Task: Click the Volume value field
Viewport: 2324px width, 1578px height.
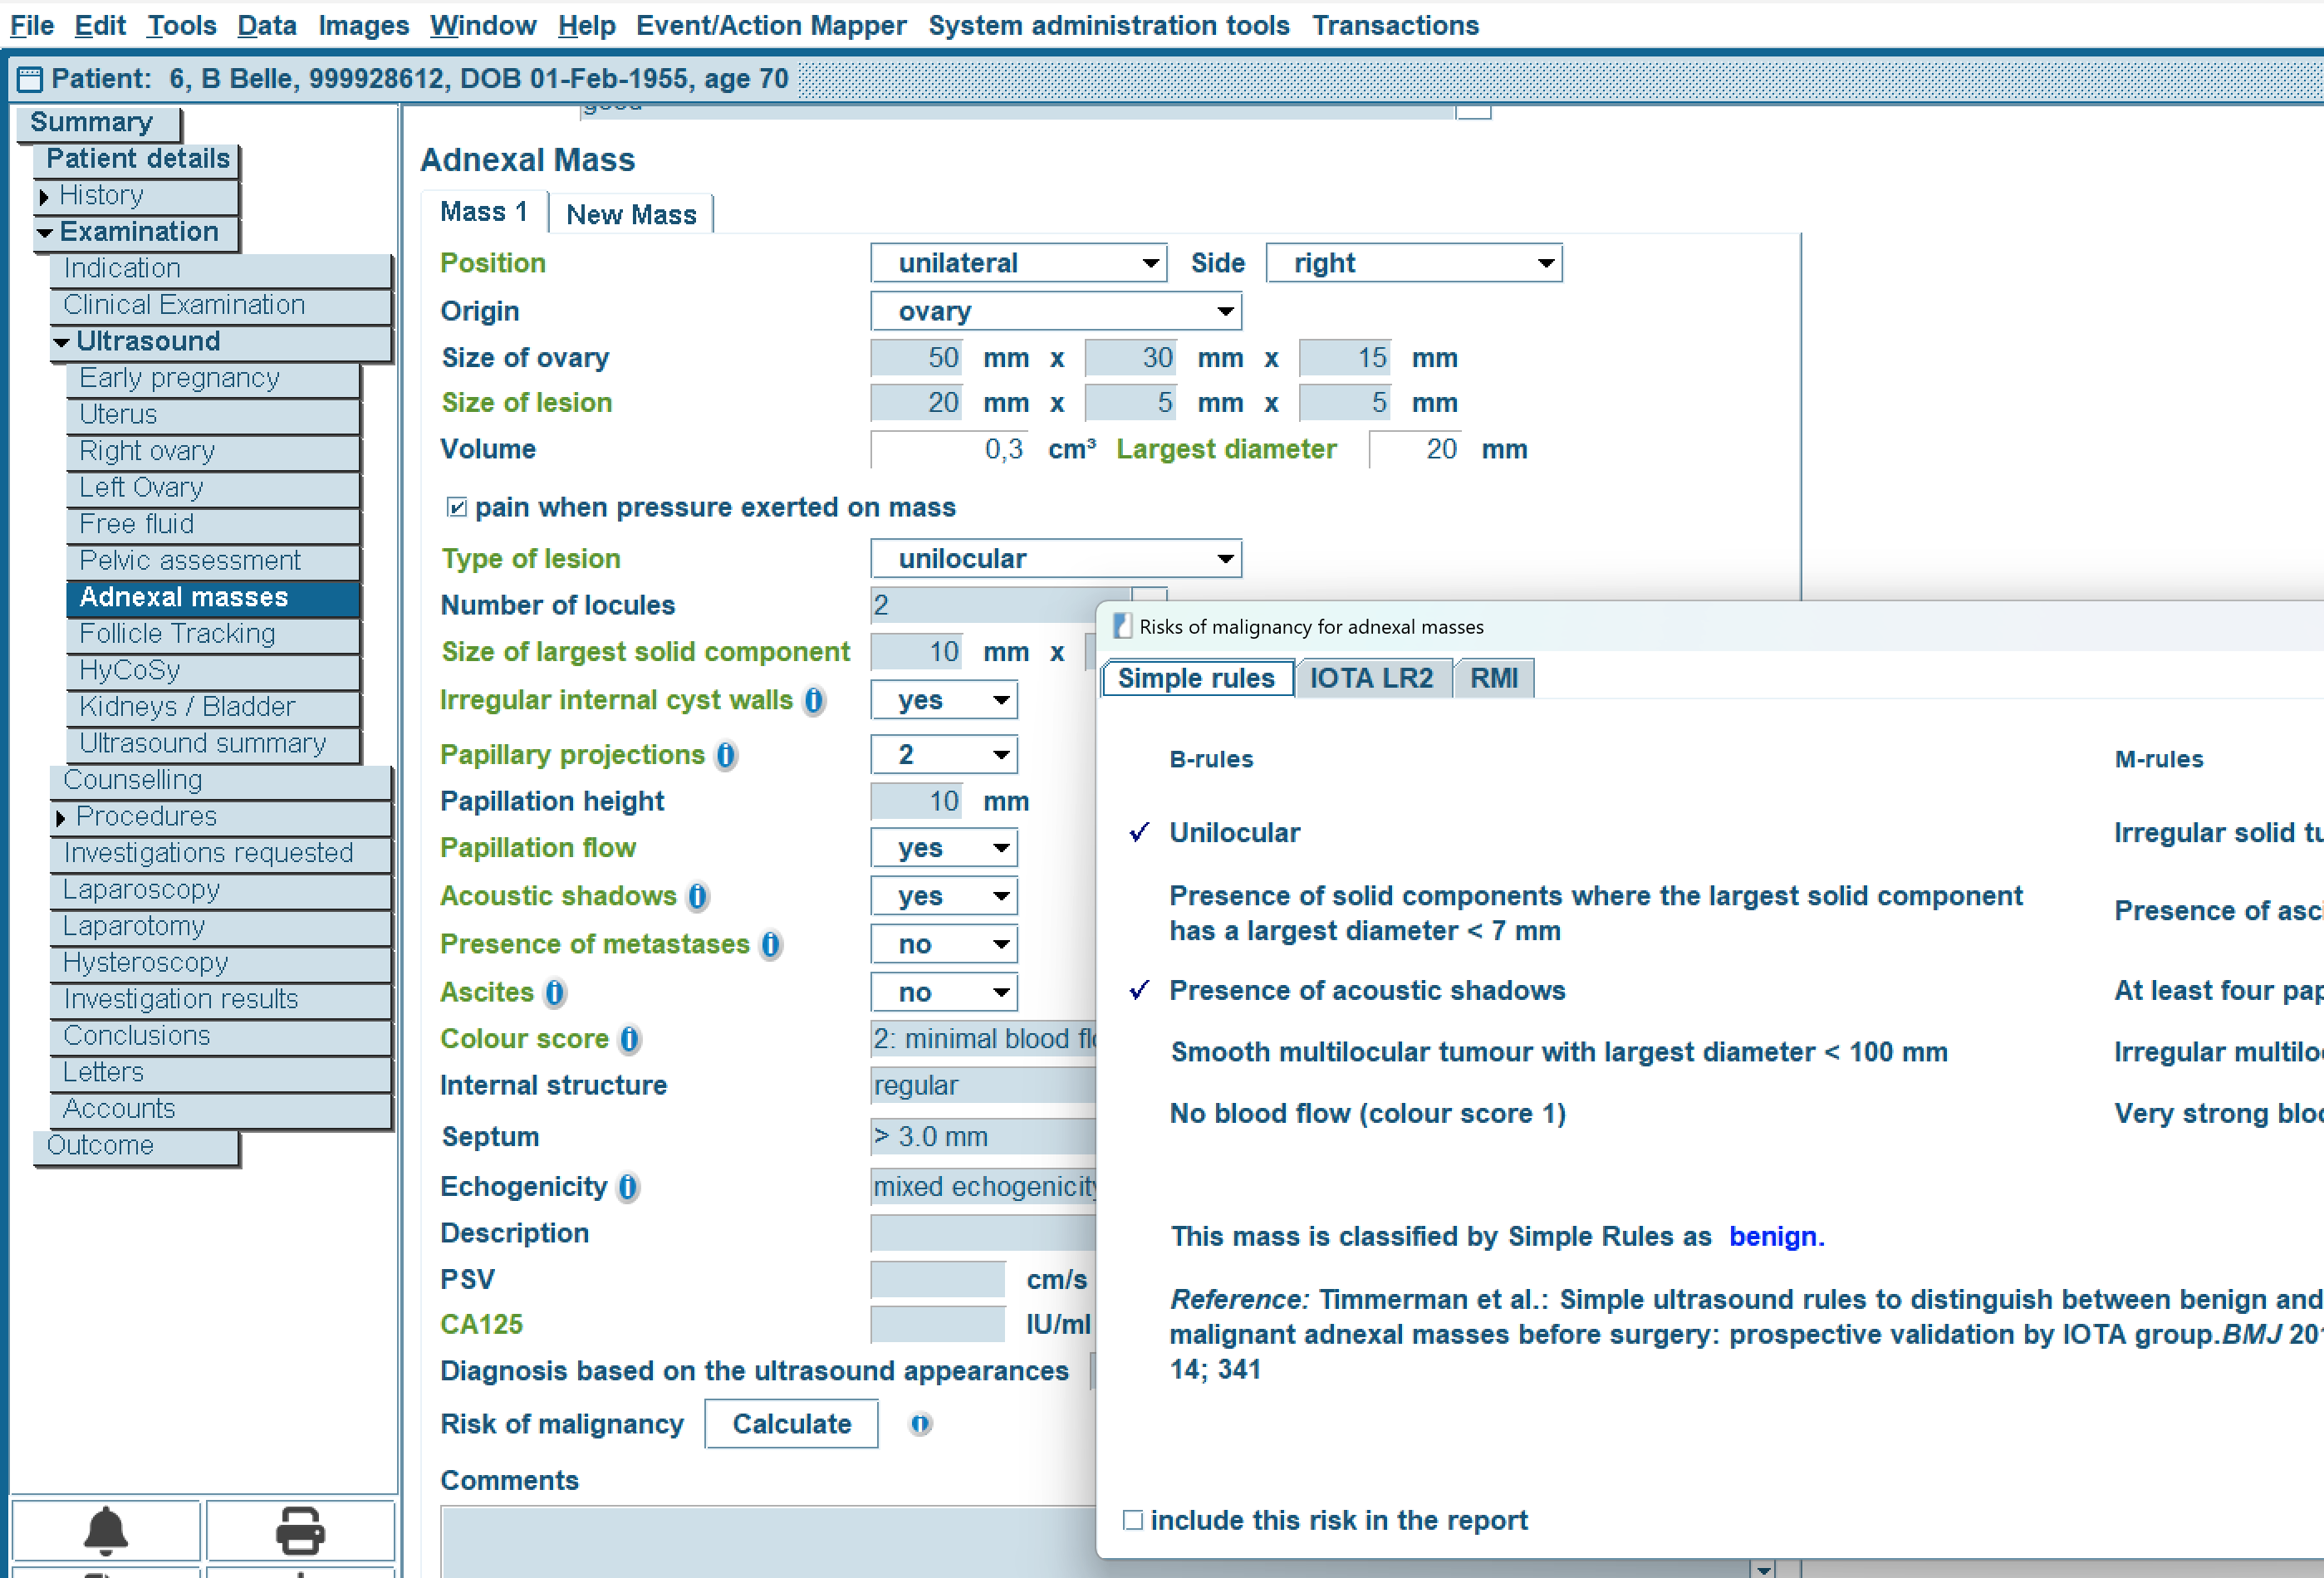Action: [948, 449]
